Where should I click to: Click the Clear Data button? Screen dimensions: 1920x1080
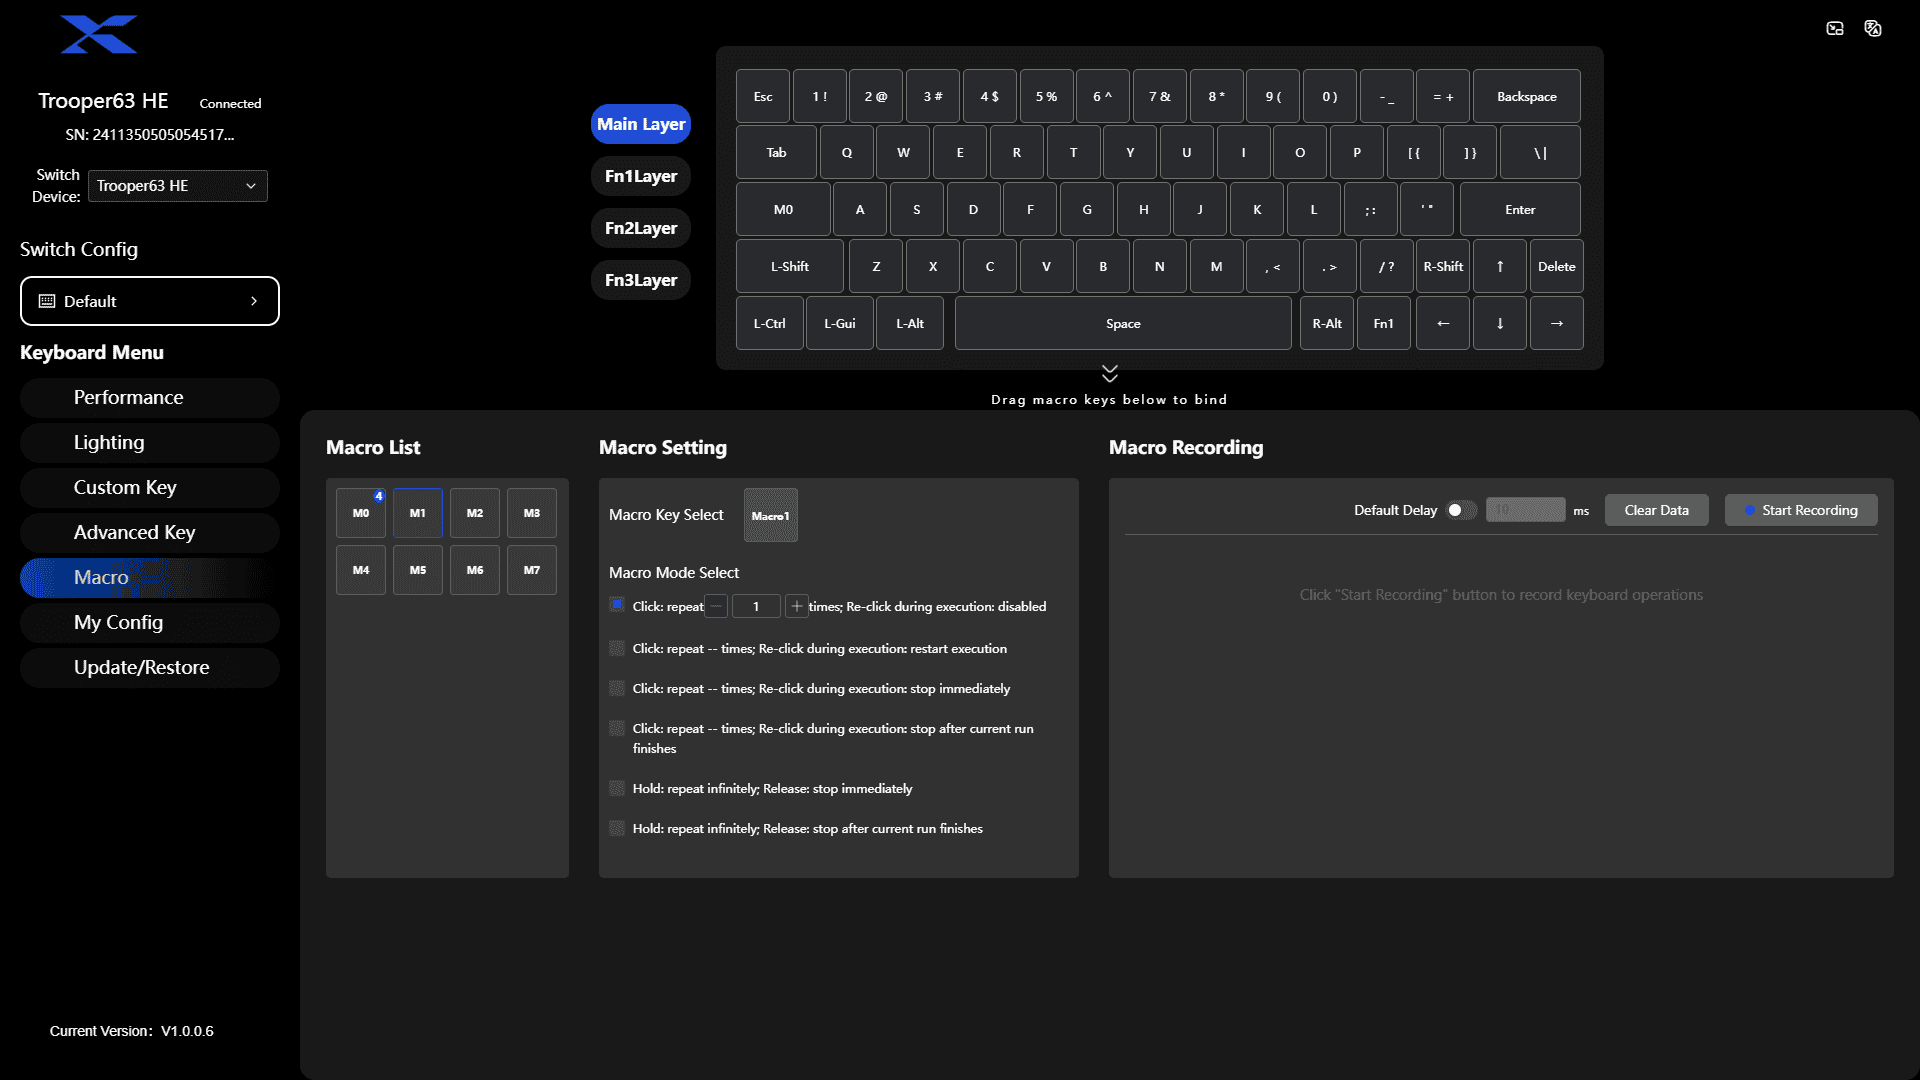[1657, 510]
